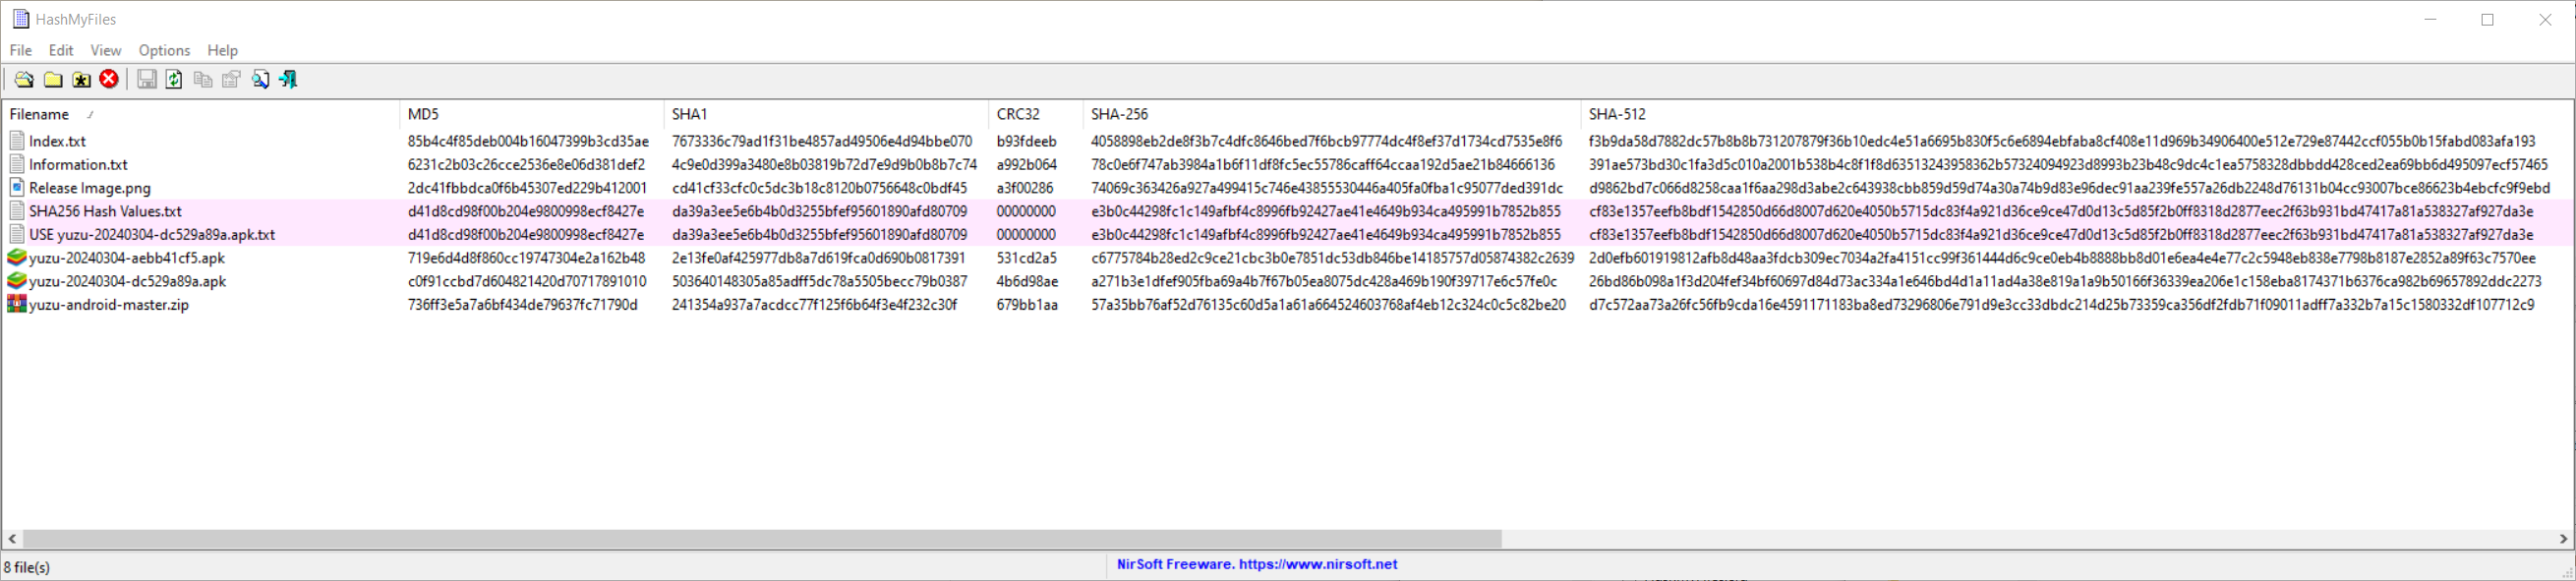2576x581 pixels.
Task: Open the View menu
Action: coord(105,50)
